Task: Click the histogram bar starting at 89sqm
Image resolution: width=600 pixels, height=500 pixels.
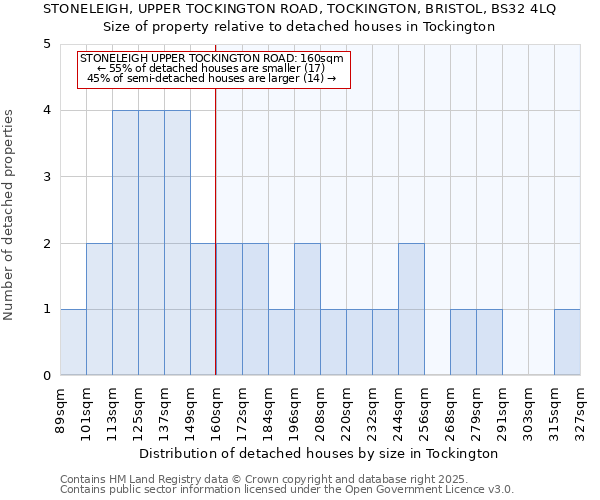Action: (73, 342)
